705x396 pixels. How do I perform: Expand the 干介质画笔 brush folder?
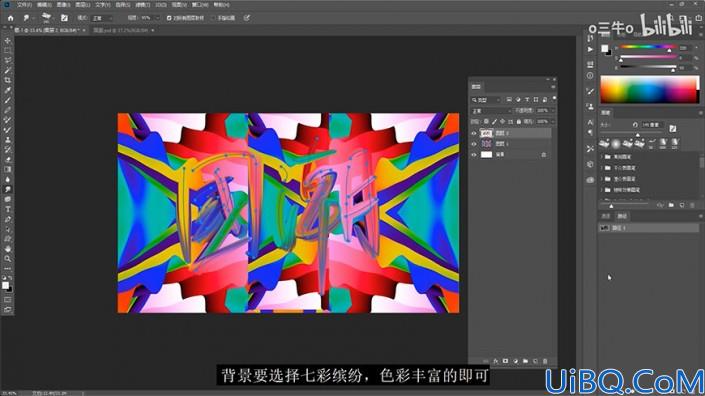pyautogui.click(x=602, y=168)
